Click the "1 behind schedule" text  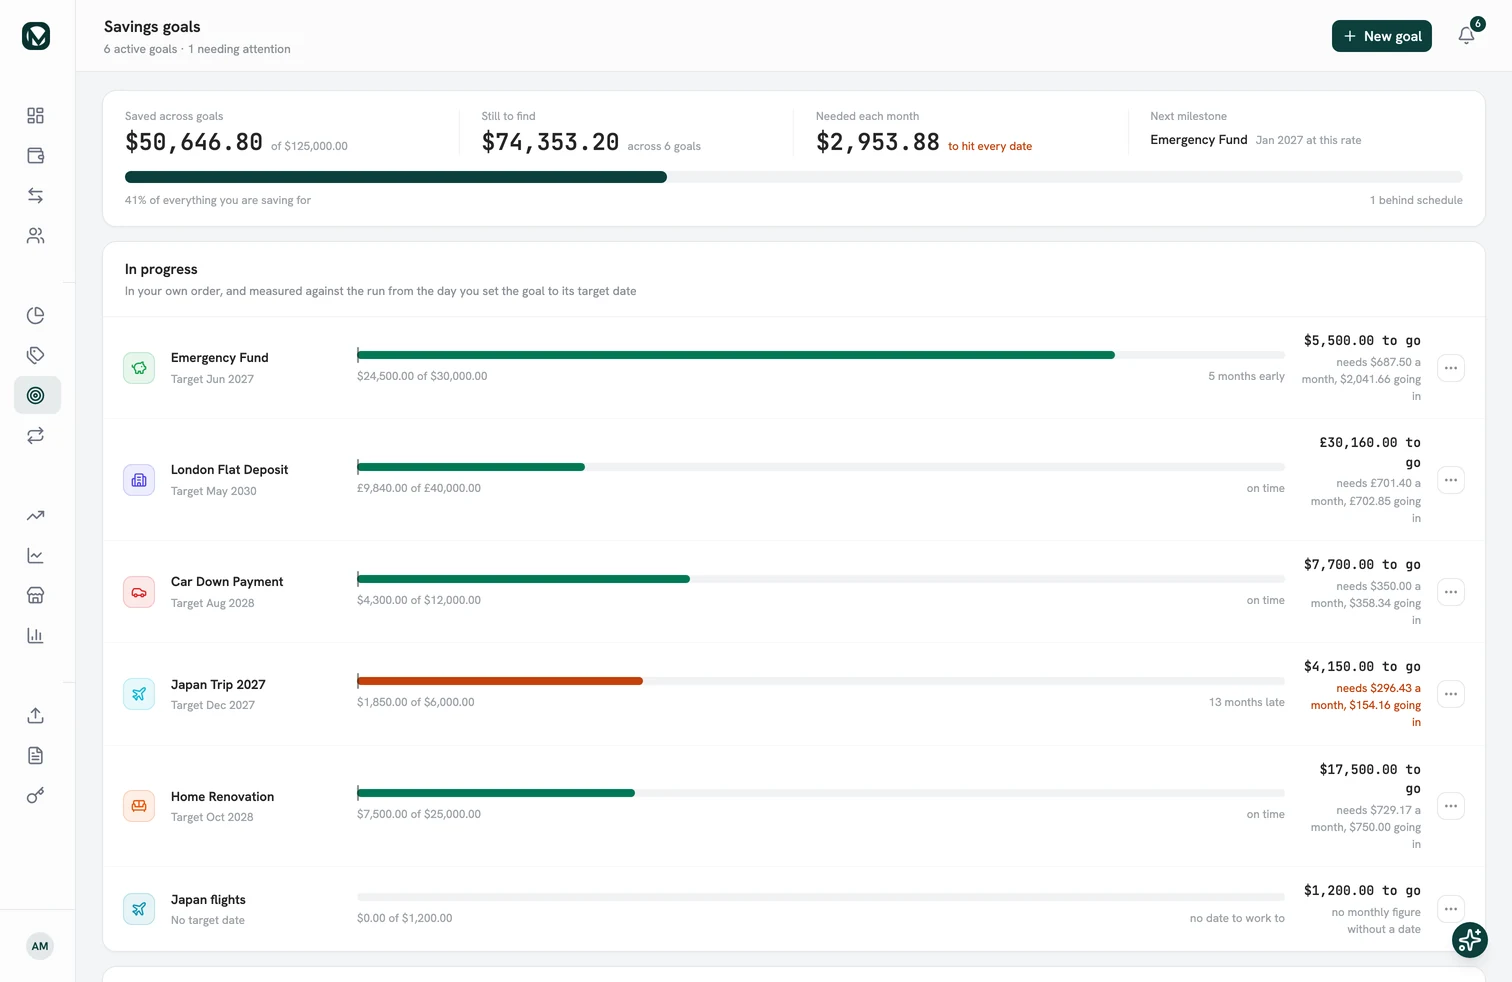tap(1416, 200)
